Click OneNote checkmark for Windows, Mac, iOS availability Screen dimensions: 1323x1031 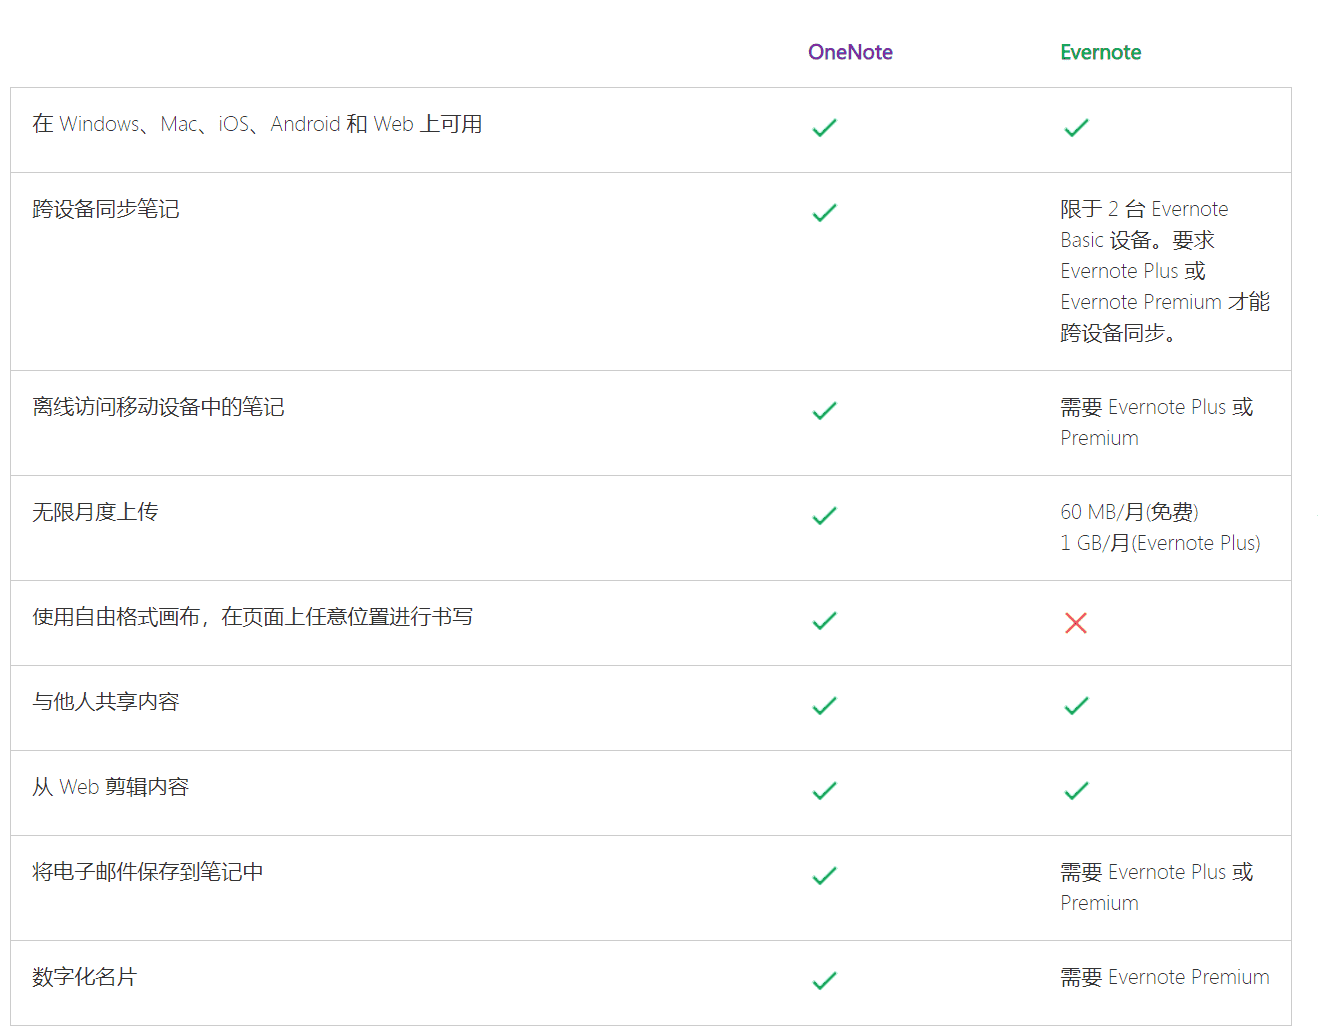pyautogui.click(x=824, y=128)
